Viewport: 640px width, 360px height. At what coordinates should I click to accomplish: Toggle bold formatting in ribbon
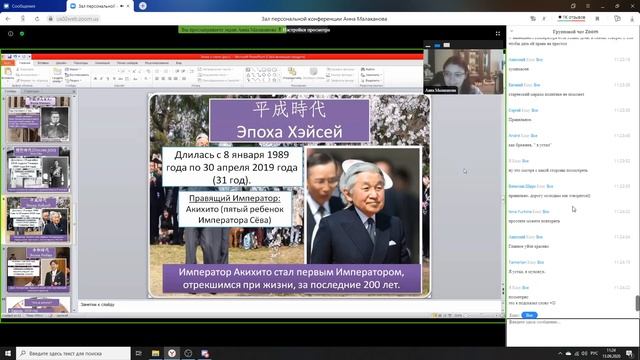coord(96,79)
